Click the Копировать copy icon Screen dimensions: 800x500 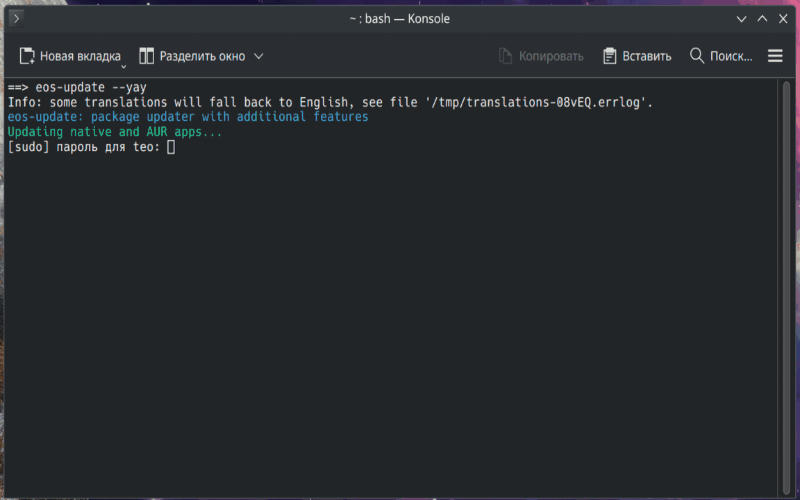point(505,56)
